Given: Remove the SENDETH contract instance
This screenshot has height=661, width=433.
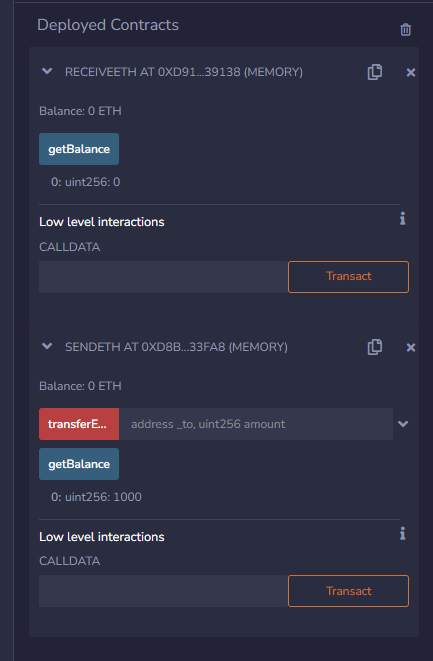Looking at the screenshot, I should point(411,347).
